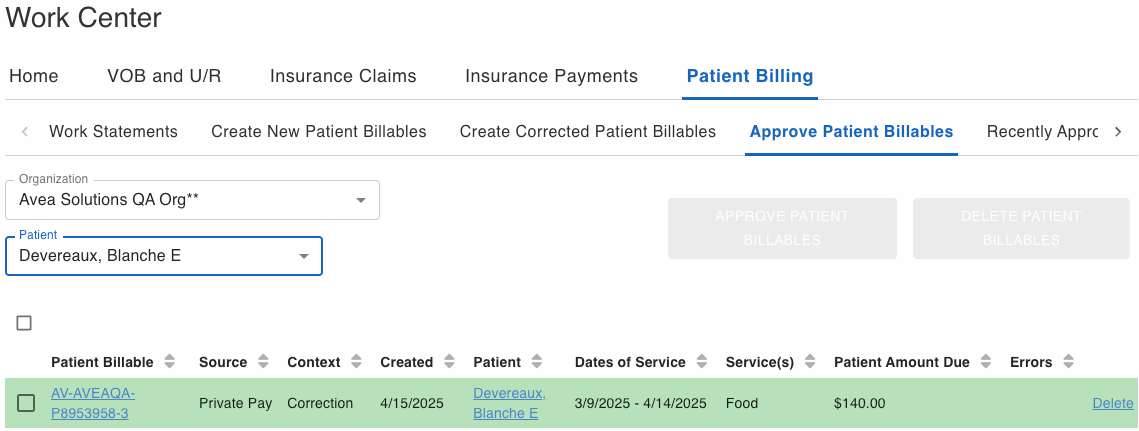Delete the Devereaux billable row
This screenshot has height=431, width=1139.
point(1112,403)
